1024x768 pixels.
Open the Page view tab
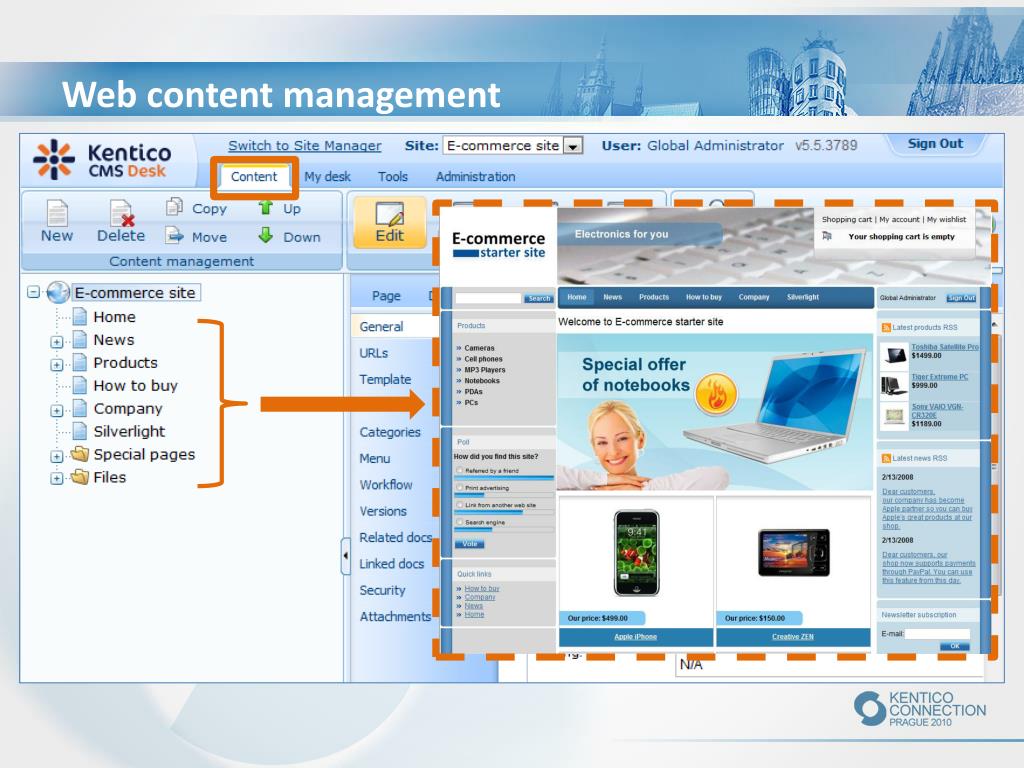(386, 296)
